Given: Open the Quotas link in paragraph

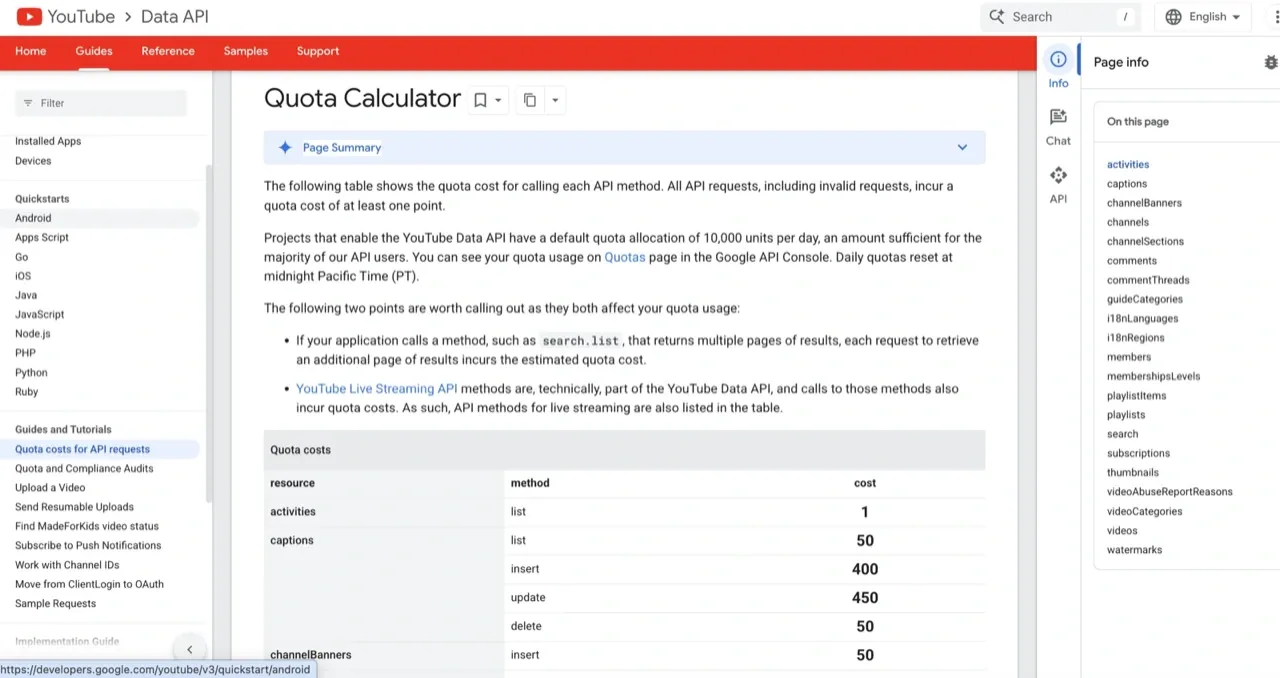Looking at the screenshot, I should [x=625, y=257].
